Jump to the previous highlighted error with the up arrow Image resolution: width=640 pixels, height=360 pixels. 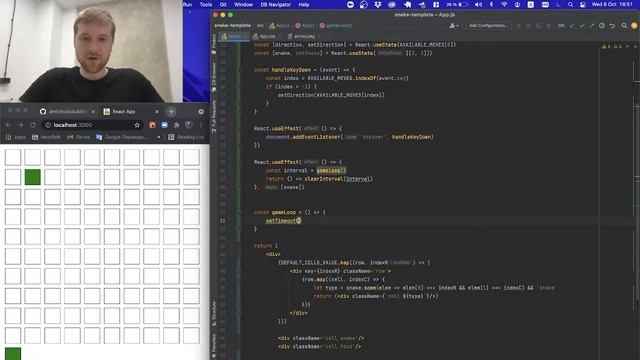(x=628, y=46)
